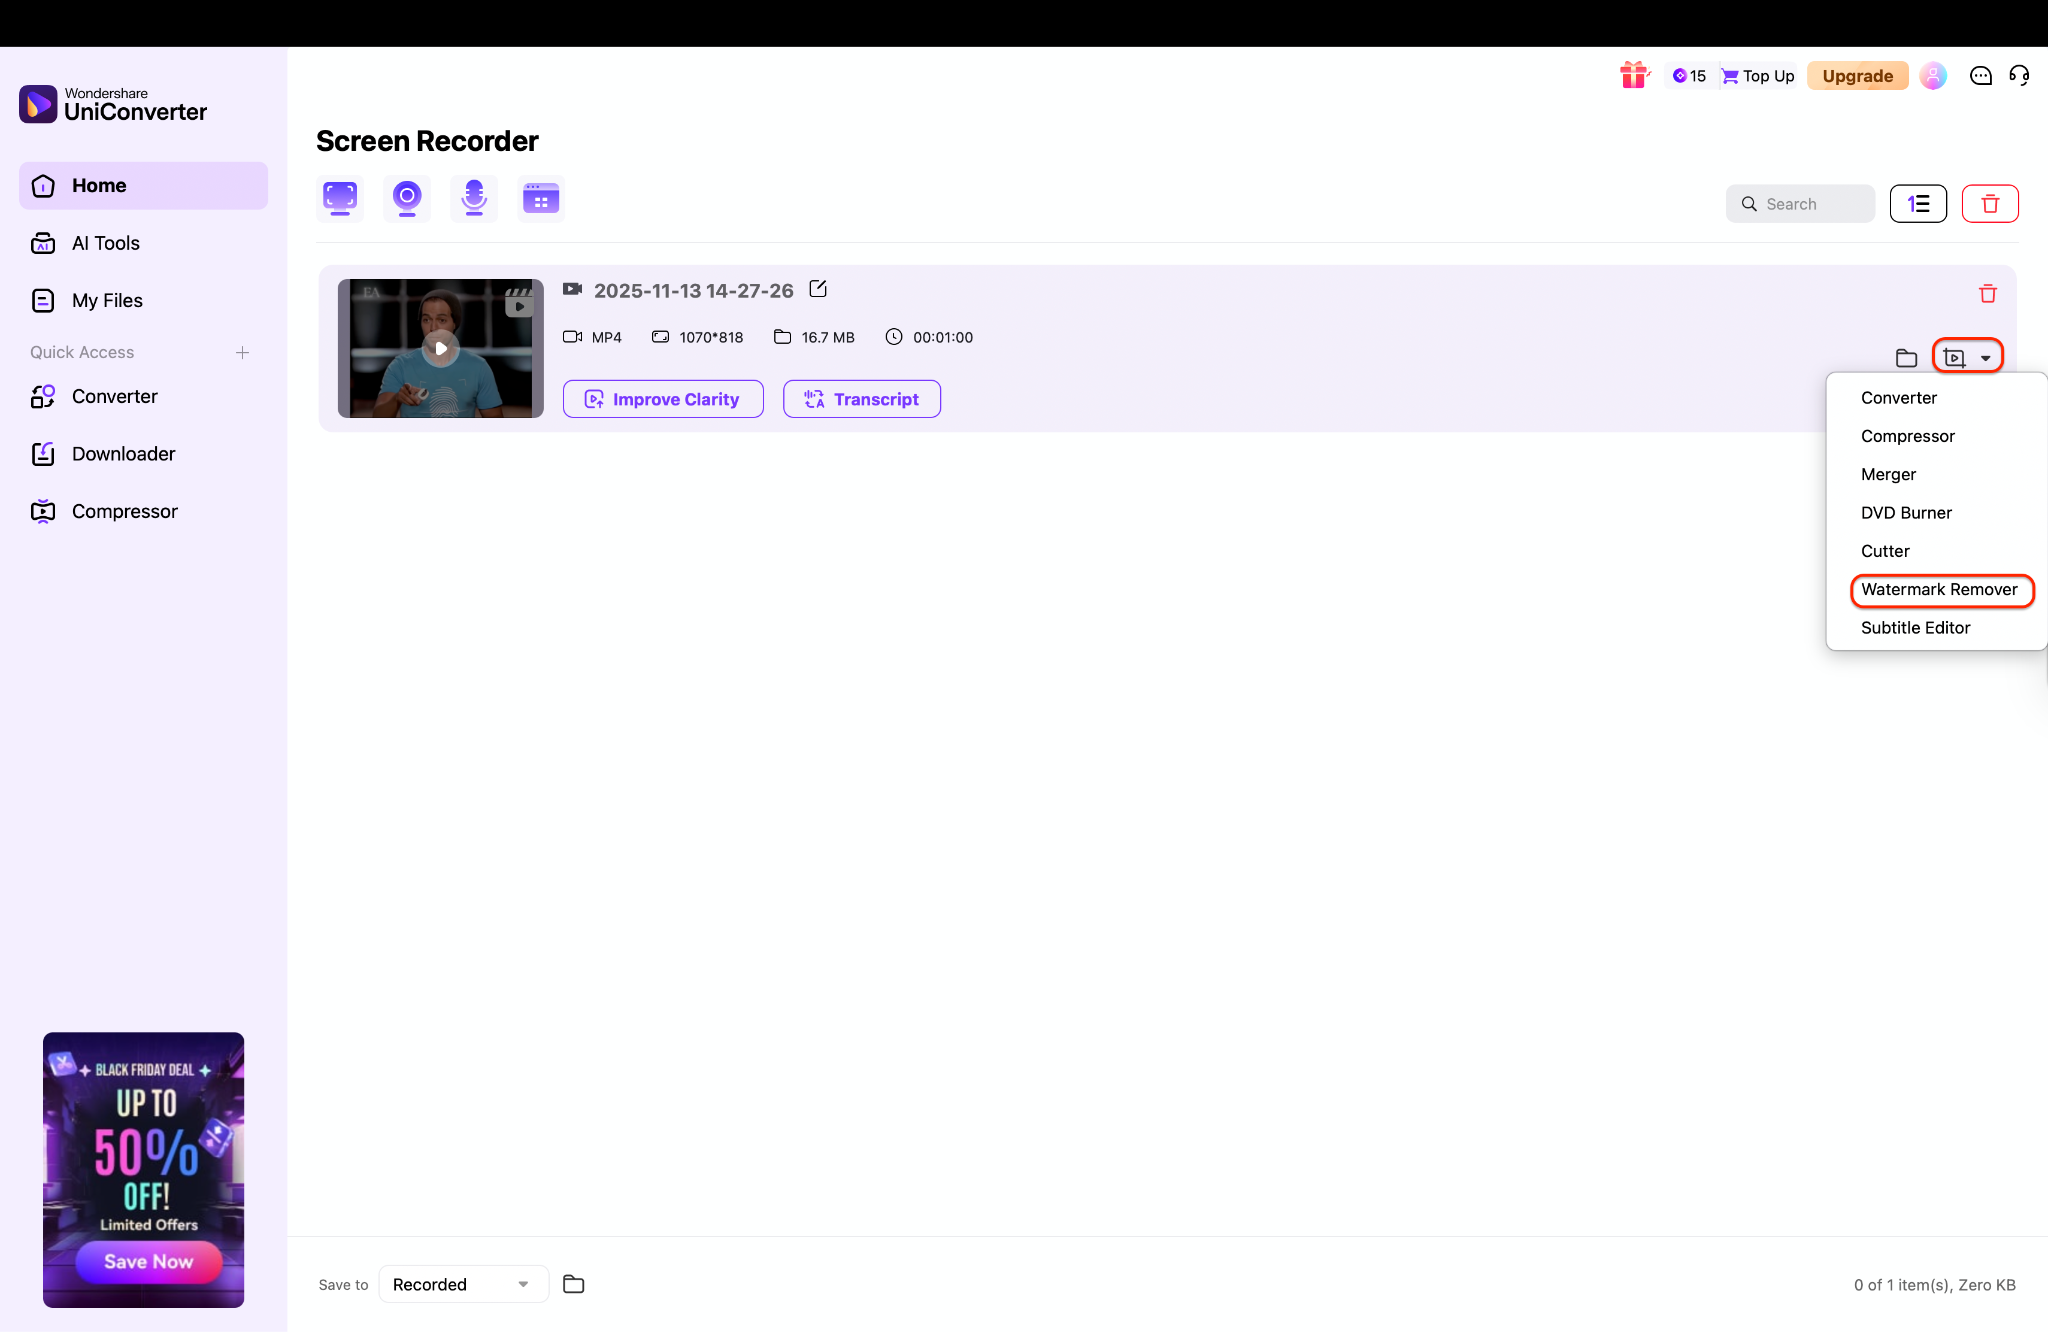This screenshot has height=1332, width=2048.
Task: Go to AI Tools in sidebar
Action: pos(105,243)
